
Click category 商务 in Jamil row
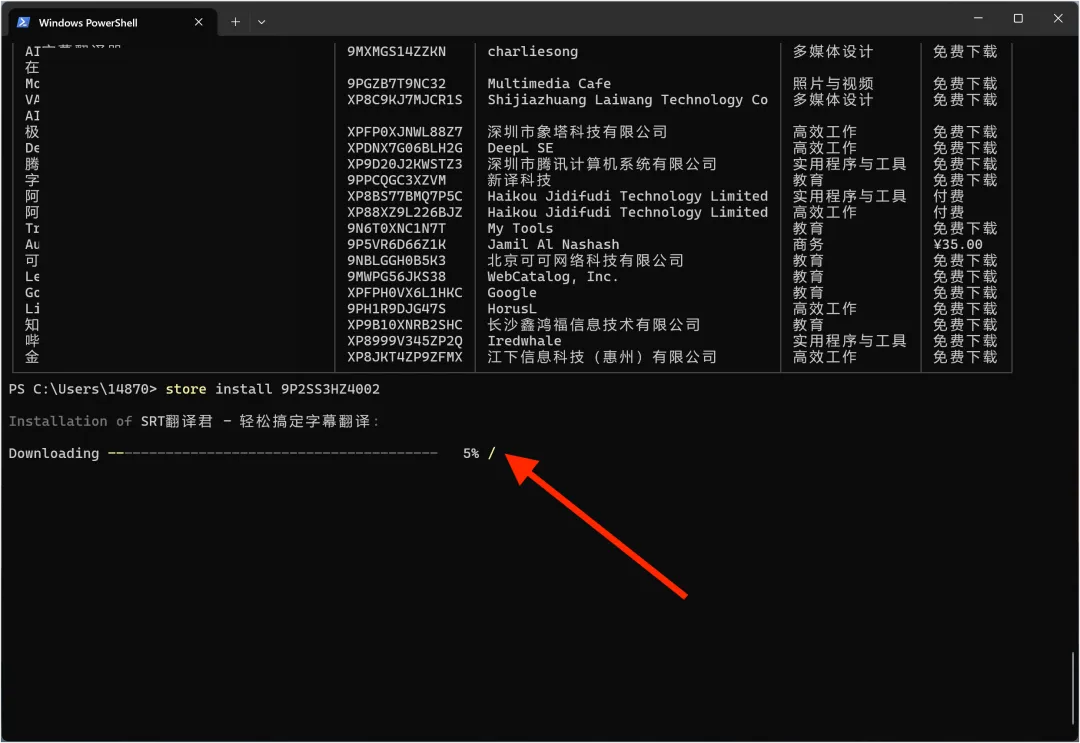(808, 244)
